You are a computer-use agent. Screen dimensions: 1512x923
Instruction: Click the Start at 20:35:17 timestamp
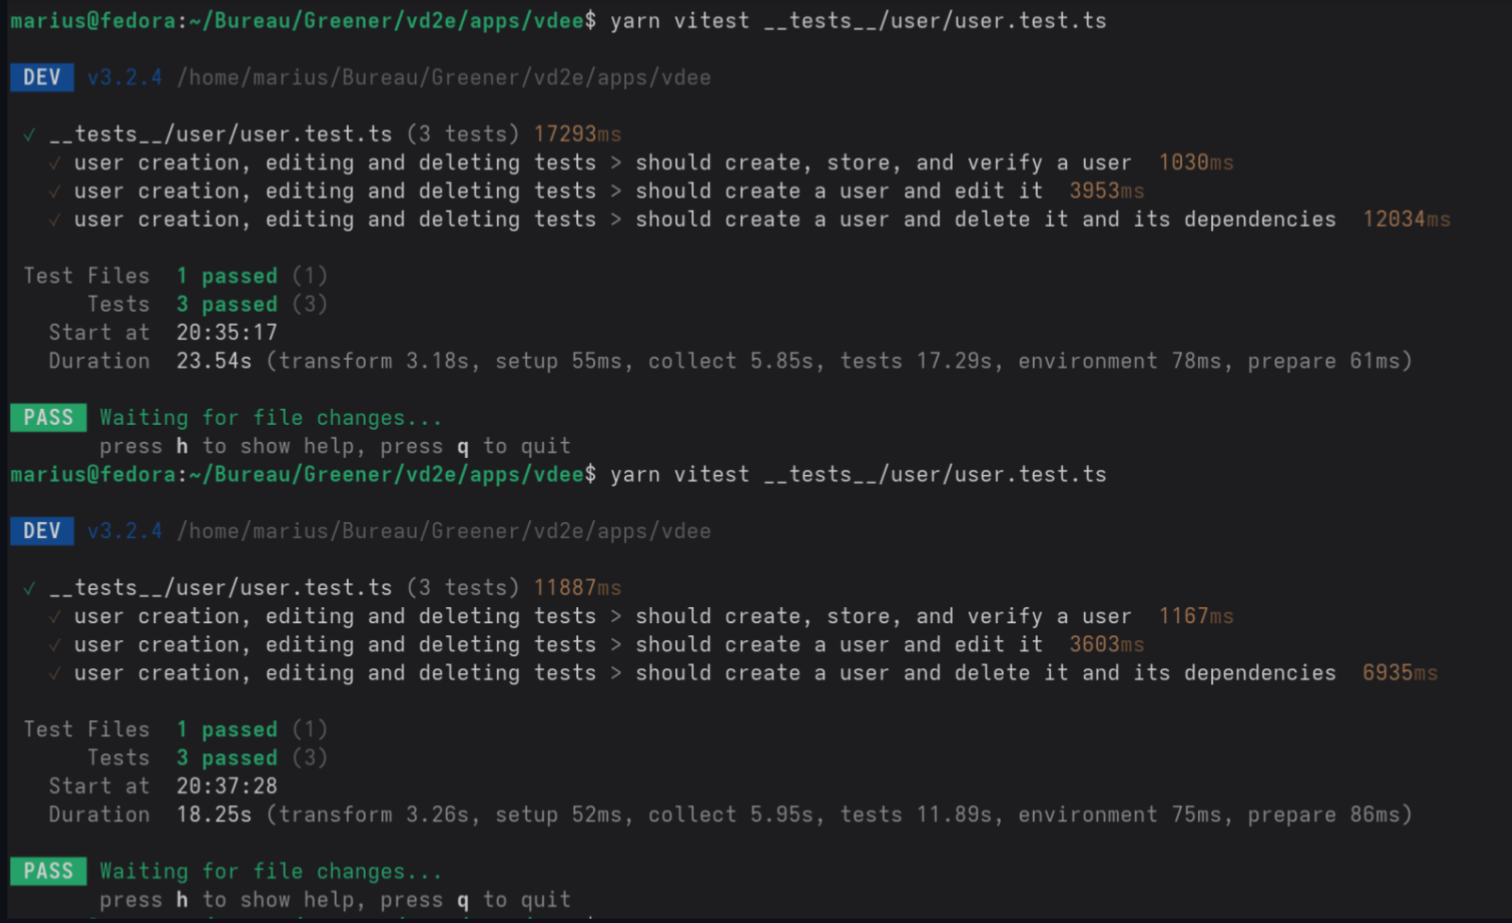click(x=226, y=332)
